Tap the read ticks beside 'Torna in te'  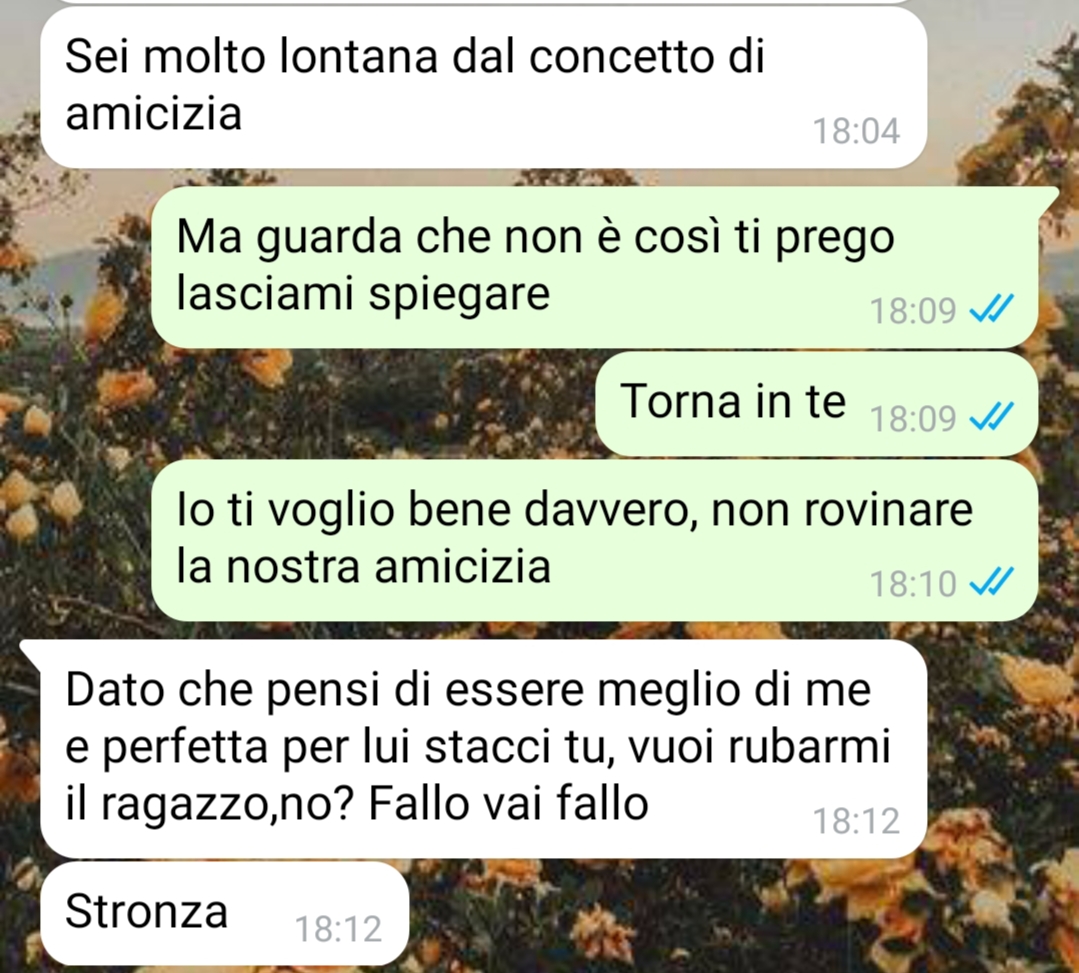coord(992,416)
